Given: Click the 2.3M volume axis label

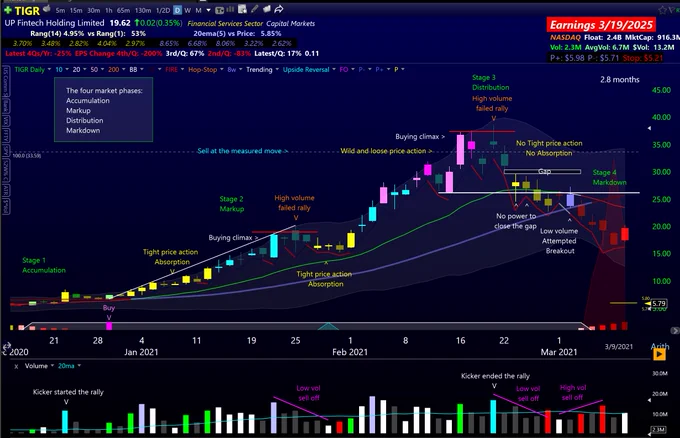Looking at the screenshot, I should coord(658,429).
